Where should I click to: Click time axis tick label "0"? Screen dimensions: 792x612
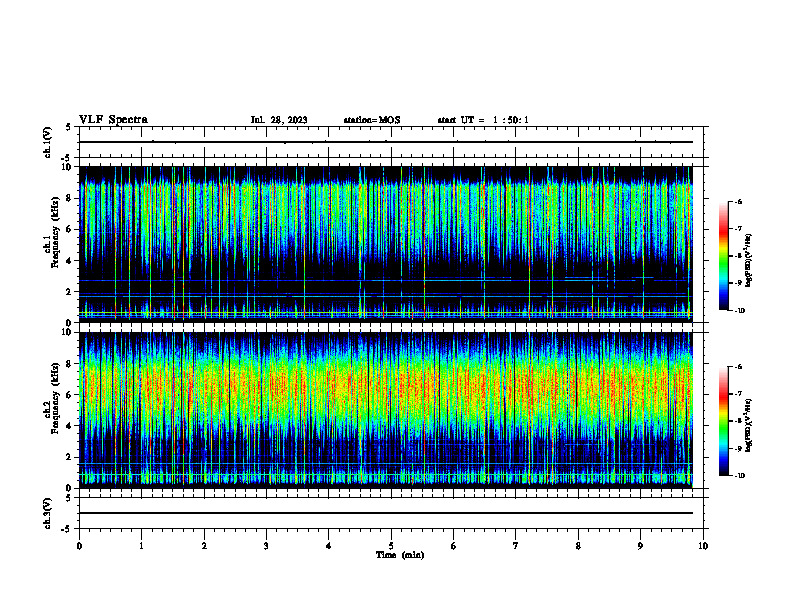[x=79, y=546]
